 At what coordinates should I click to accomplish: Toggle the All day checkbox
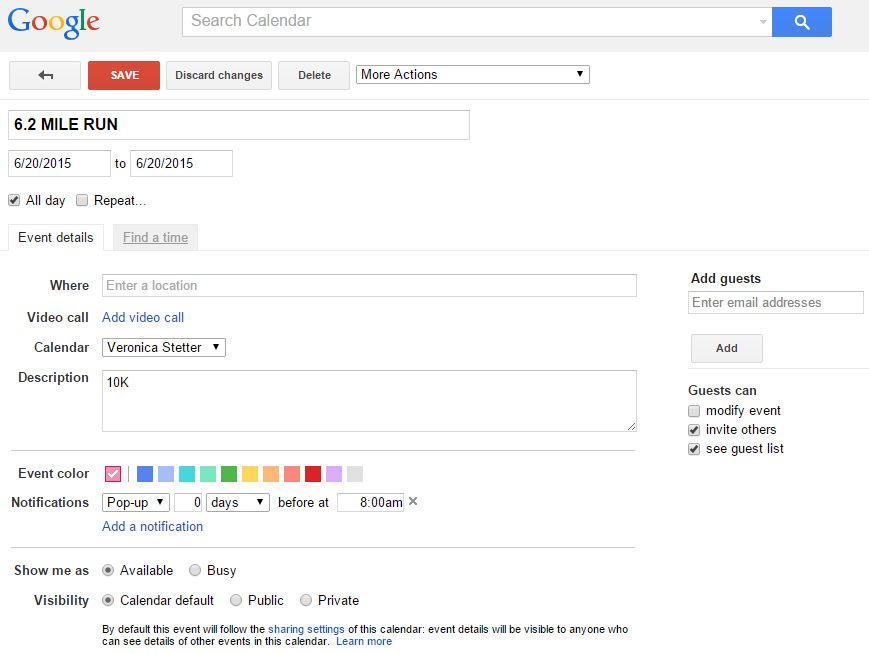[x=14, y=200]
